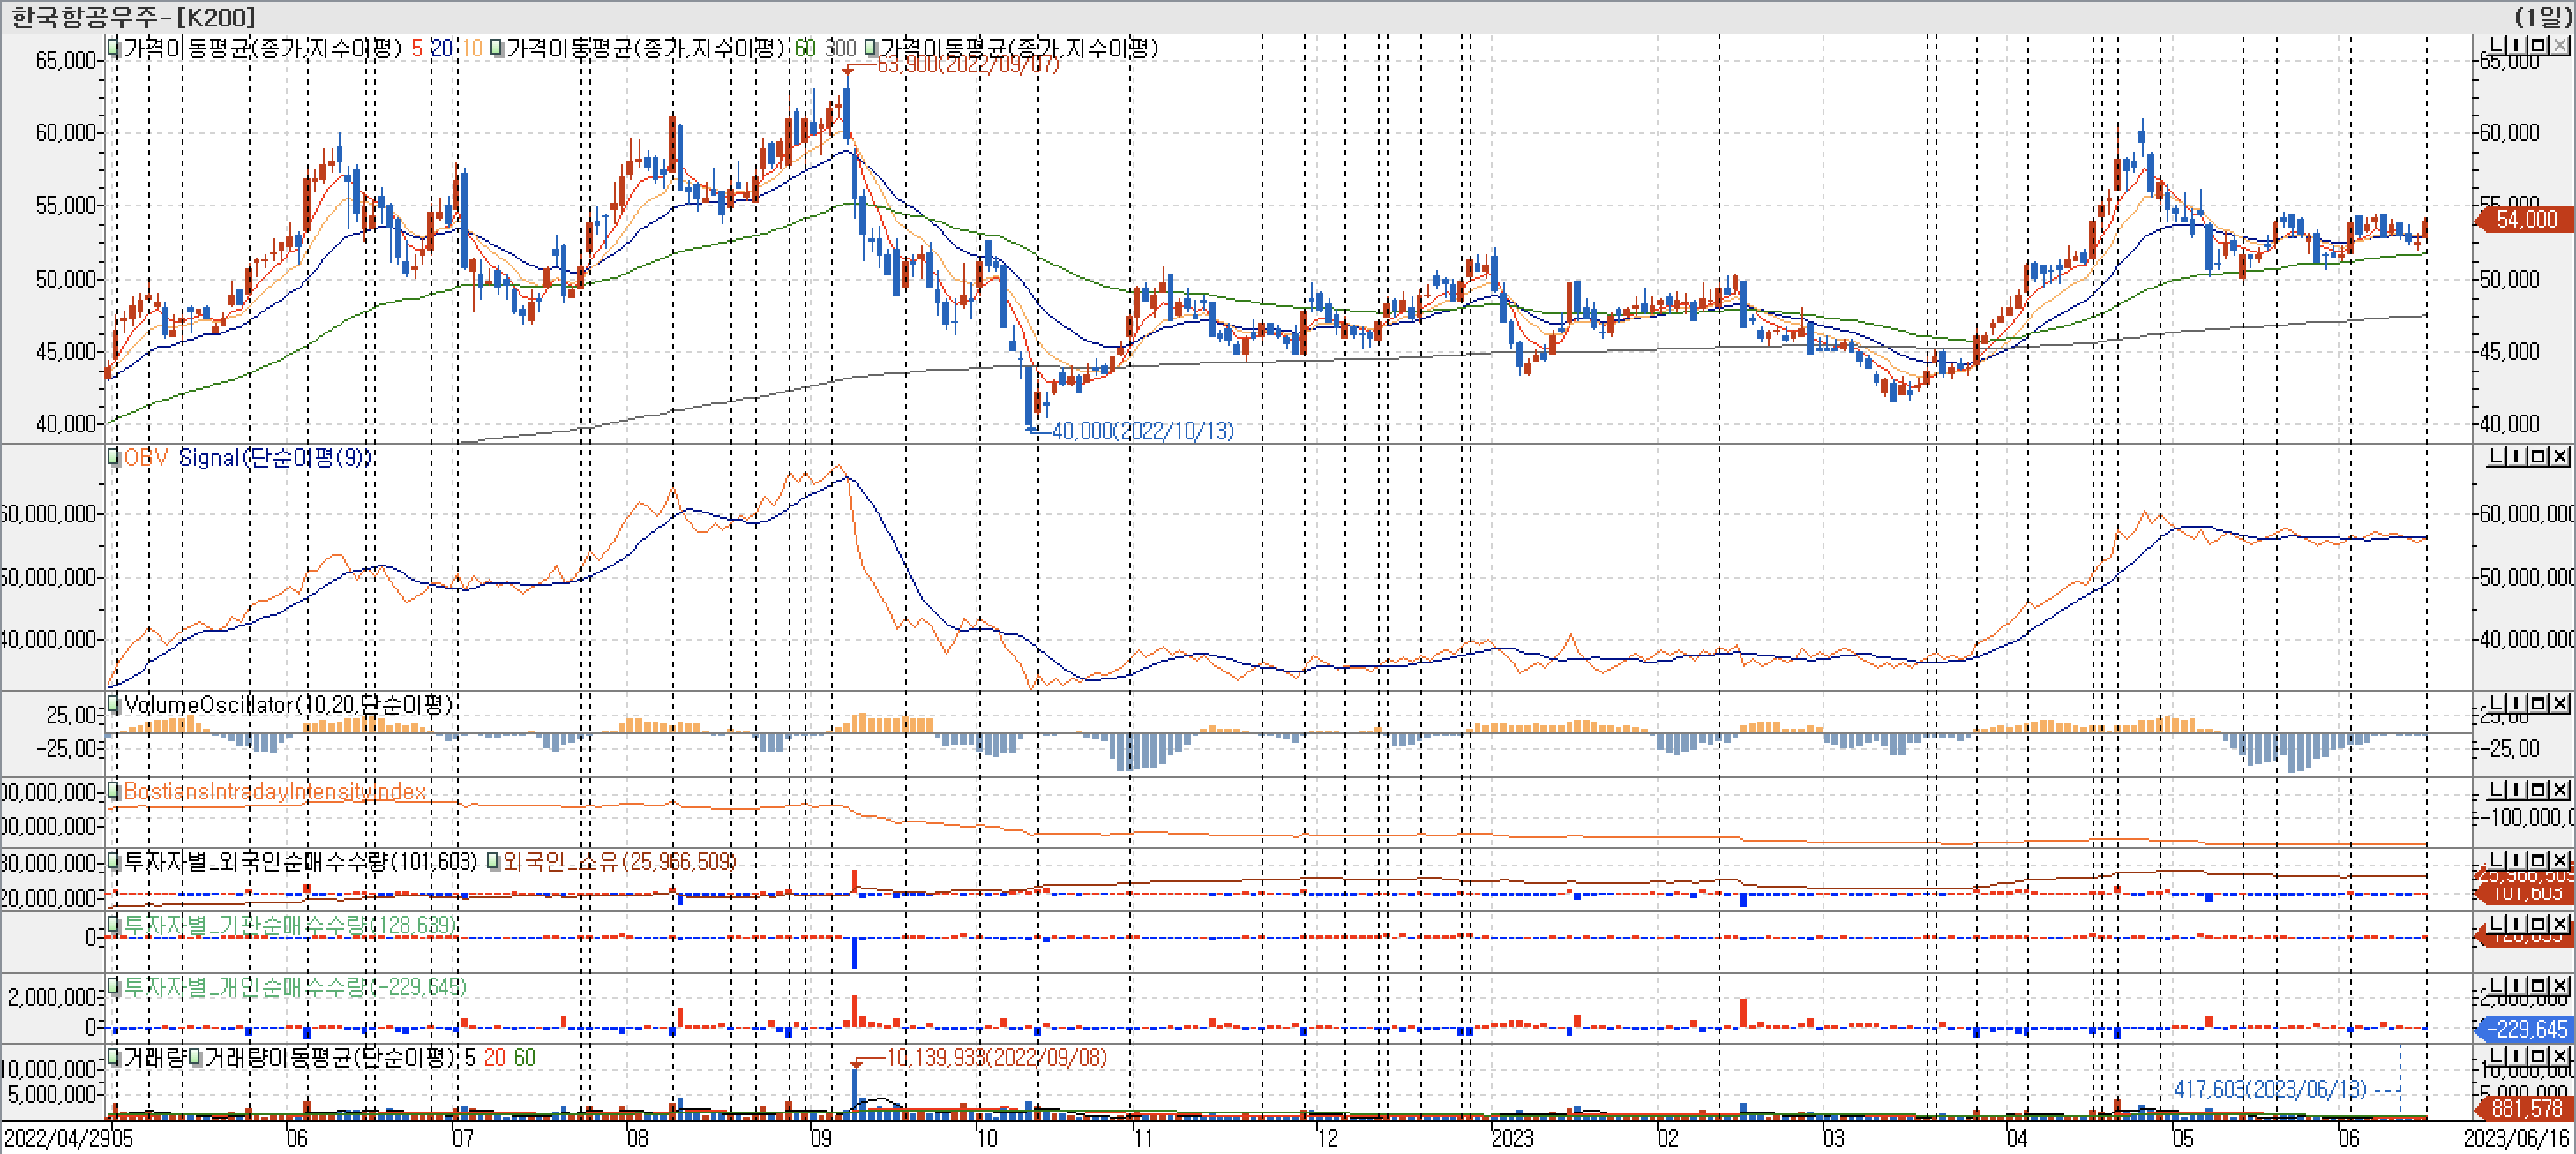The image size is (2576, 1154).
Task: Click the red 5 moving average label
Action: pyautogui.click(x=416, y=48)
